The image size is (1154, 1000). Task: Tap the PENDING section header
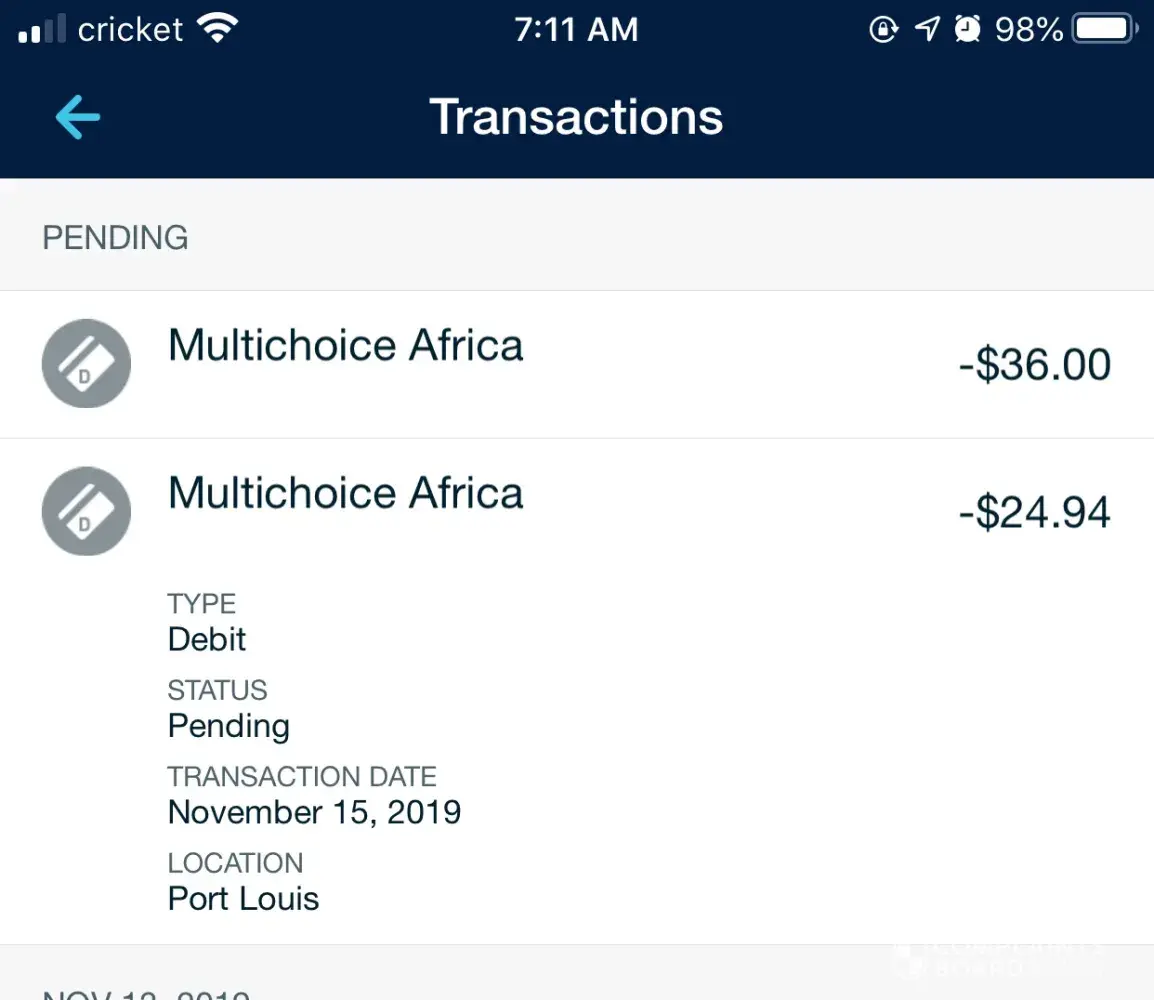tap(115, 238)
